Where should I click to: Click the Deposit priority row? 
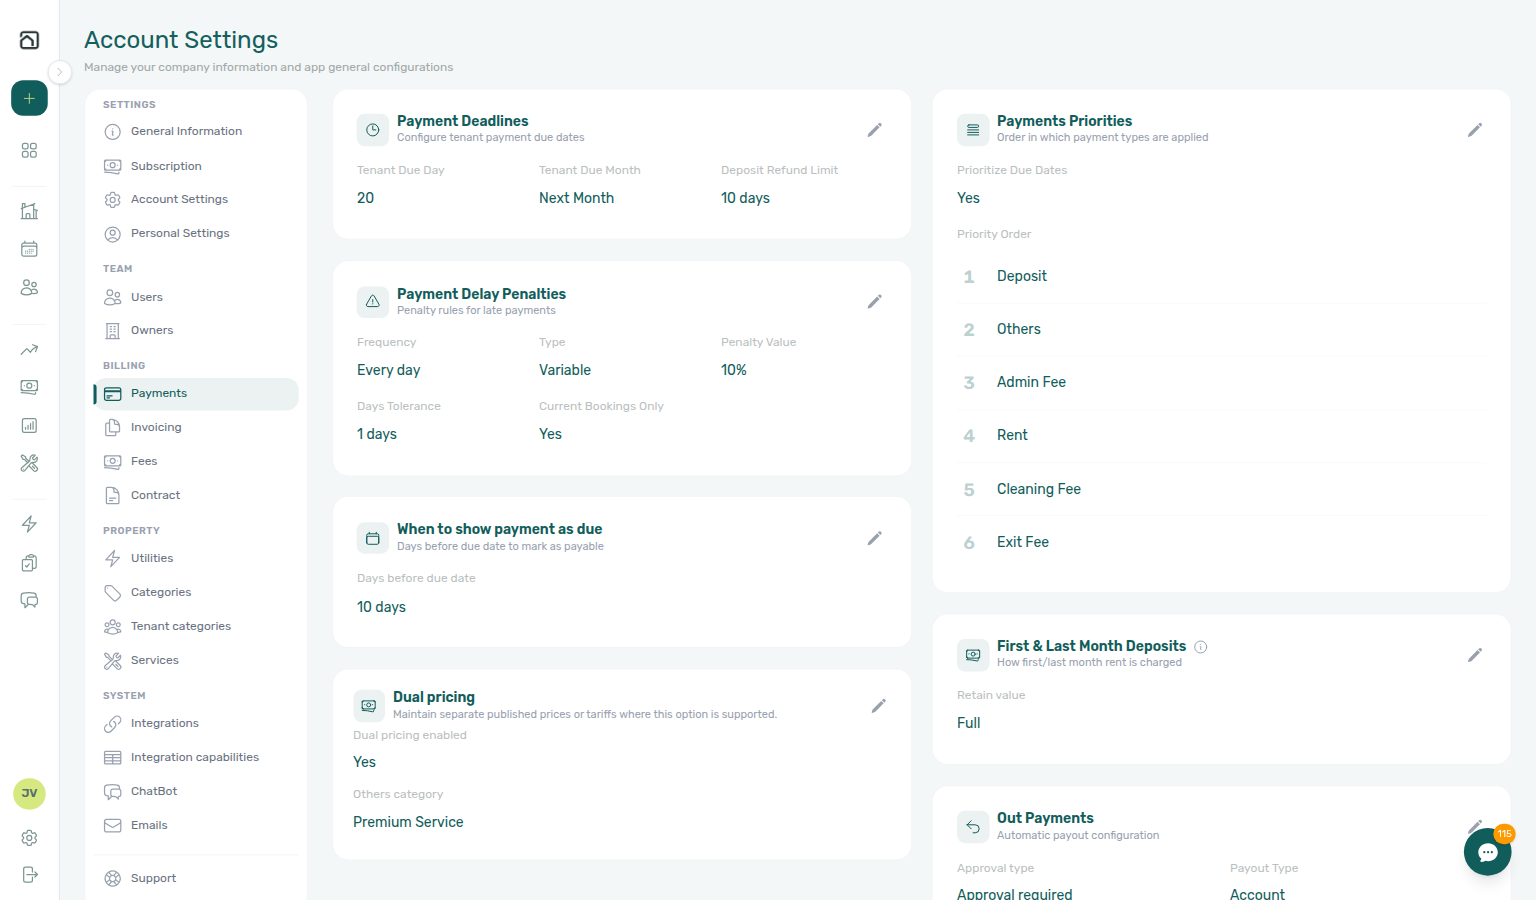tap(1221, 276)
